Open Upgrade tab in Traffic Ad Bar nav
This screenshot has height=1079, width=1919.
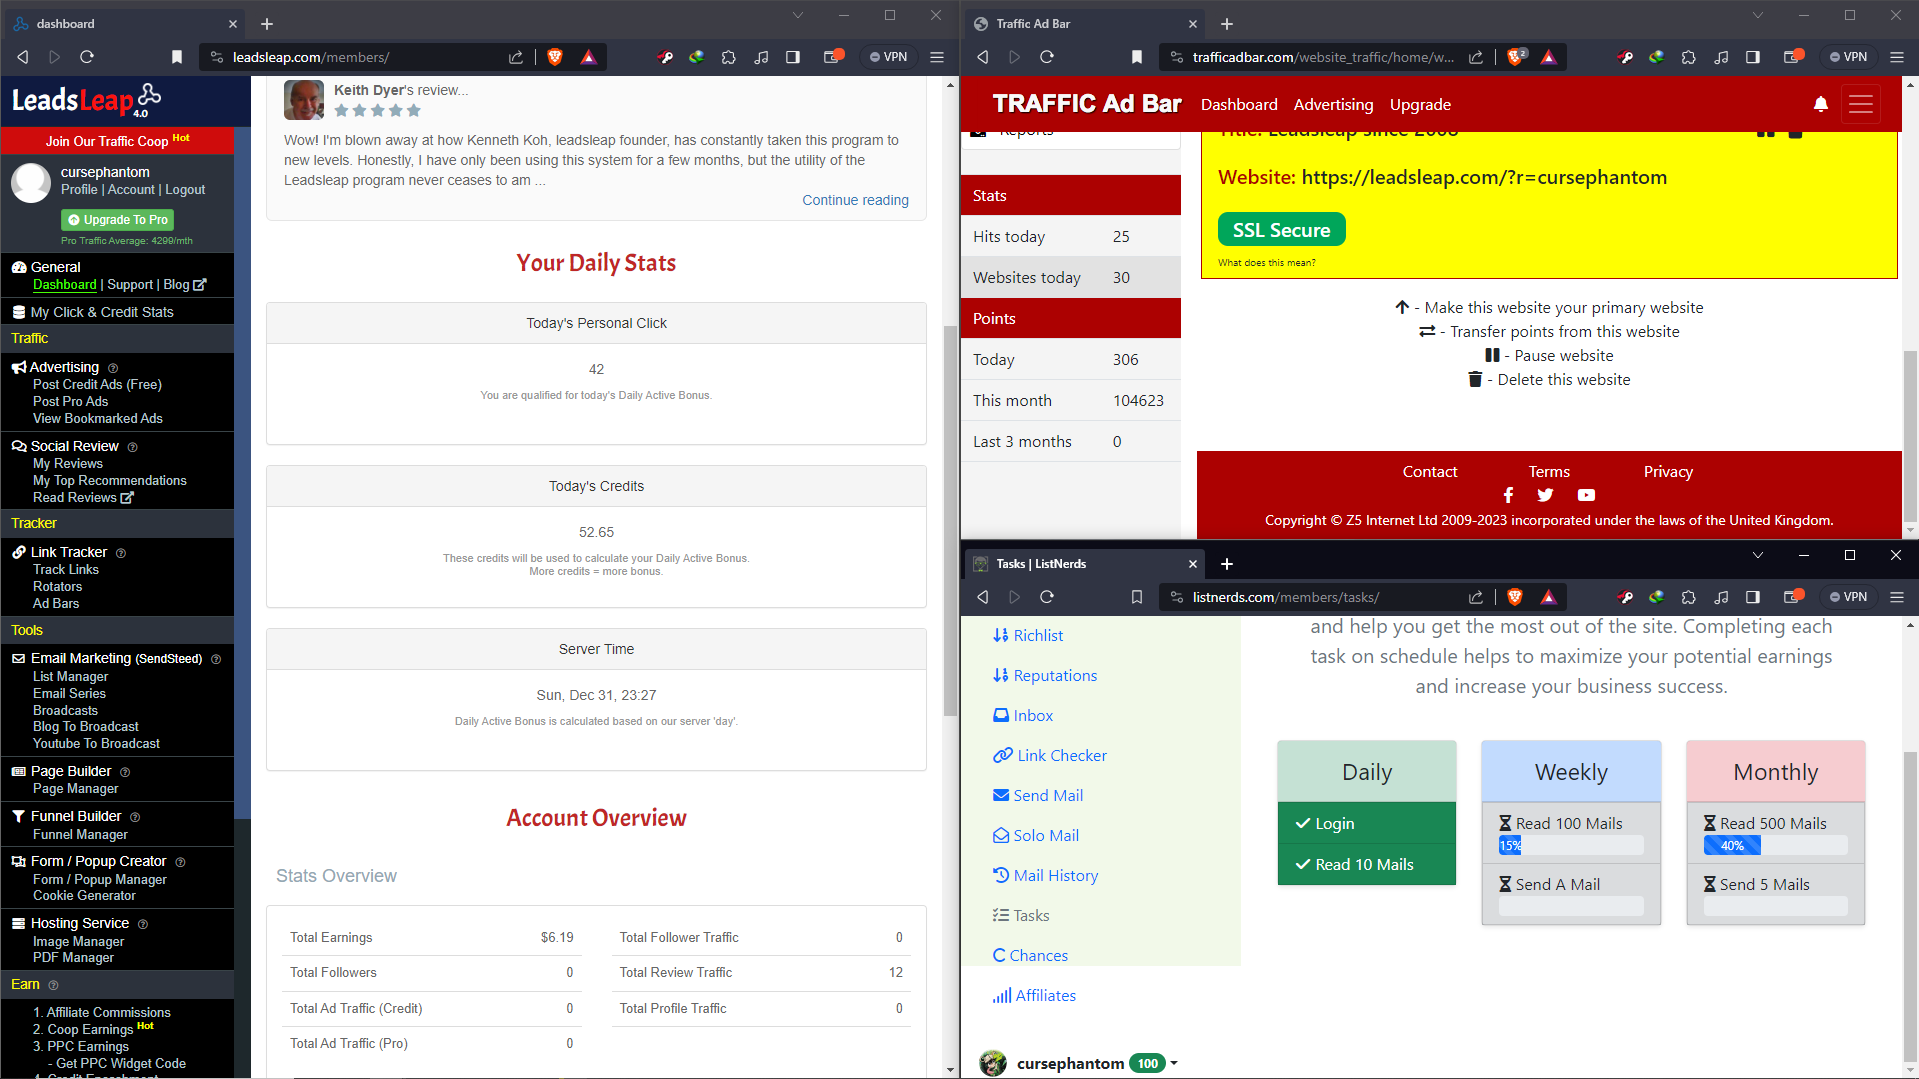click(x=1420, y=104)
